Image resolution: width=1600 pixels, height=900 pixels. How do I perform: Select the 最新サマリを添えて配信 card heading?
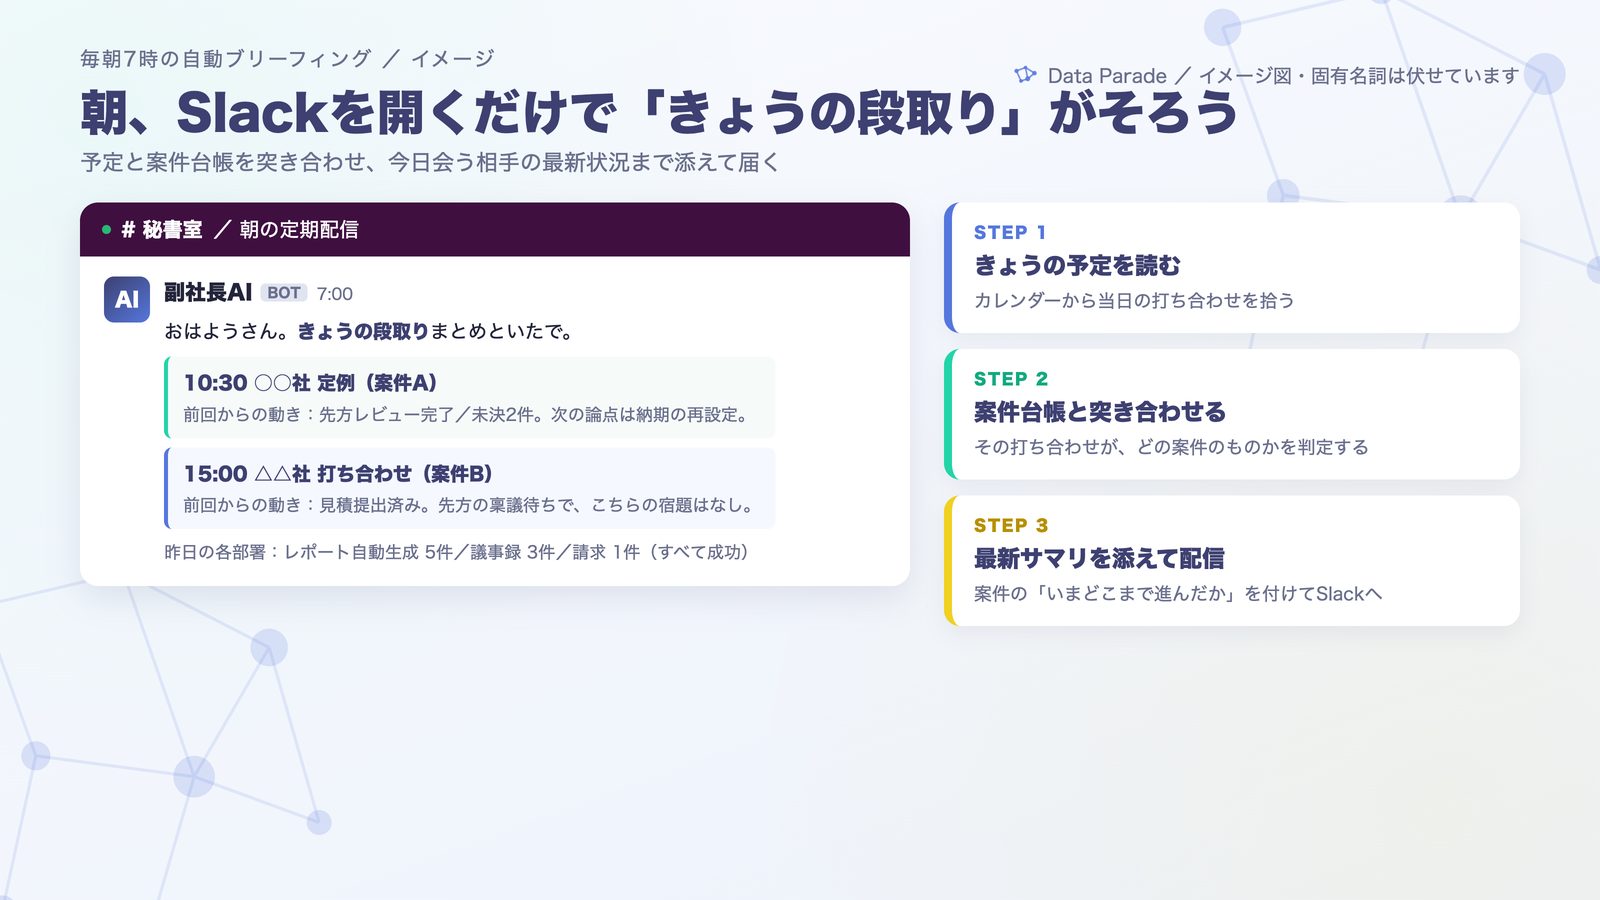tap(1099, 558)
